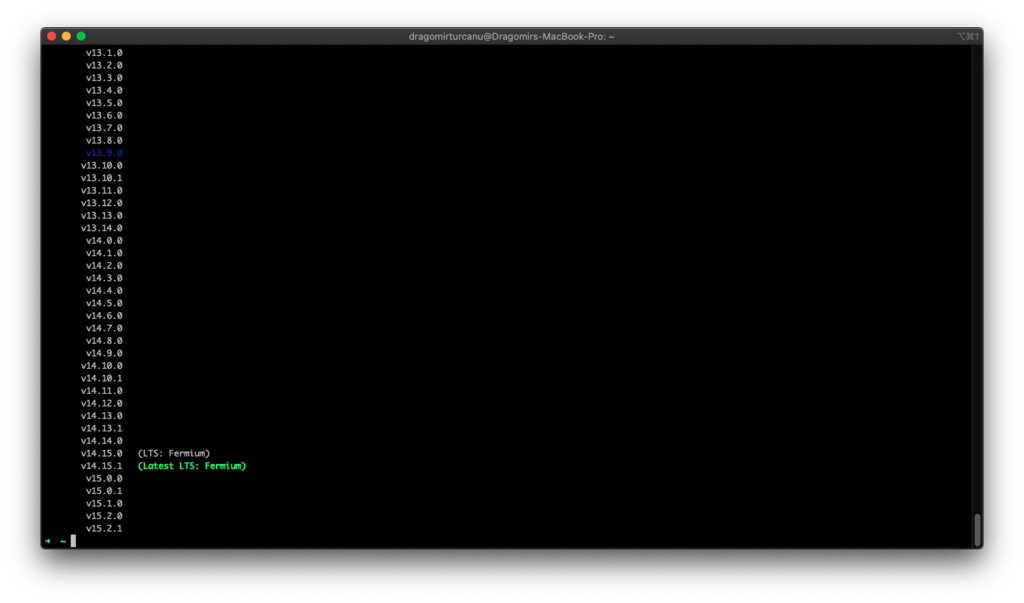Maximize terminal with the green button
The height and width of the screenshot is (603, 1024).
[81, 36]
